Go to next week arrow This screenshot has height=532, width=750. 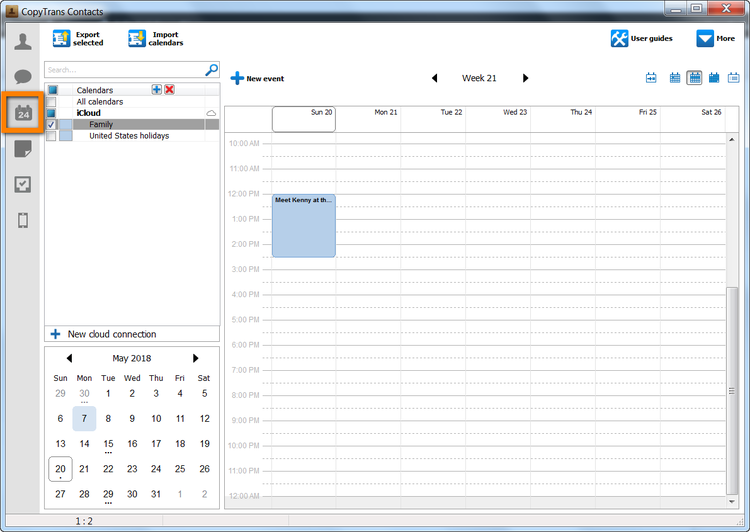525,78
